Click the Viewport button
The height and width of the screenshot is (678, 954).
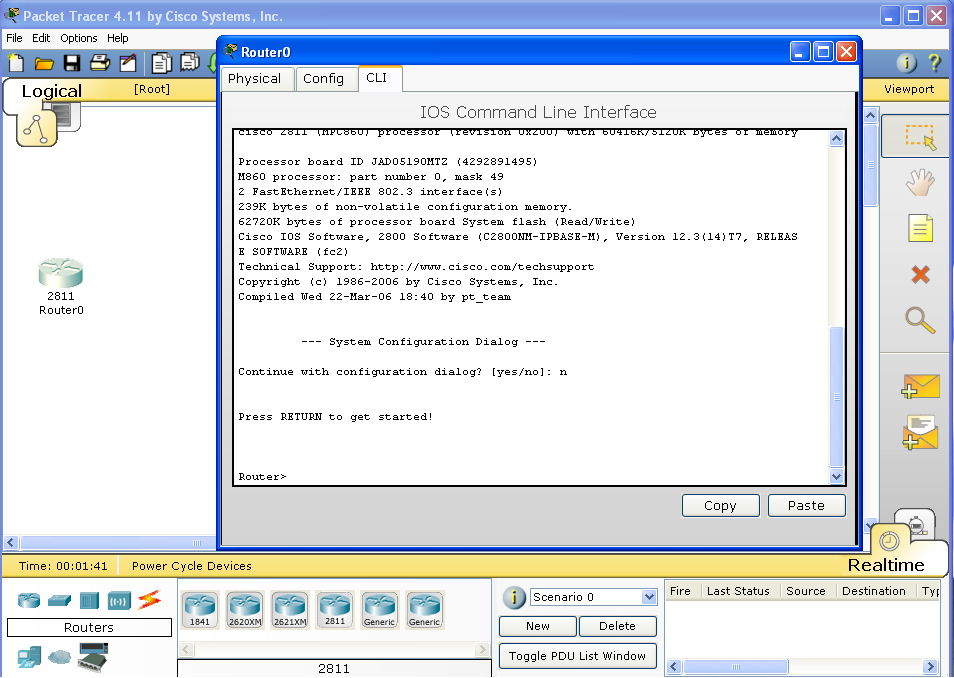[x=909, y=89]
